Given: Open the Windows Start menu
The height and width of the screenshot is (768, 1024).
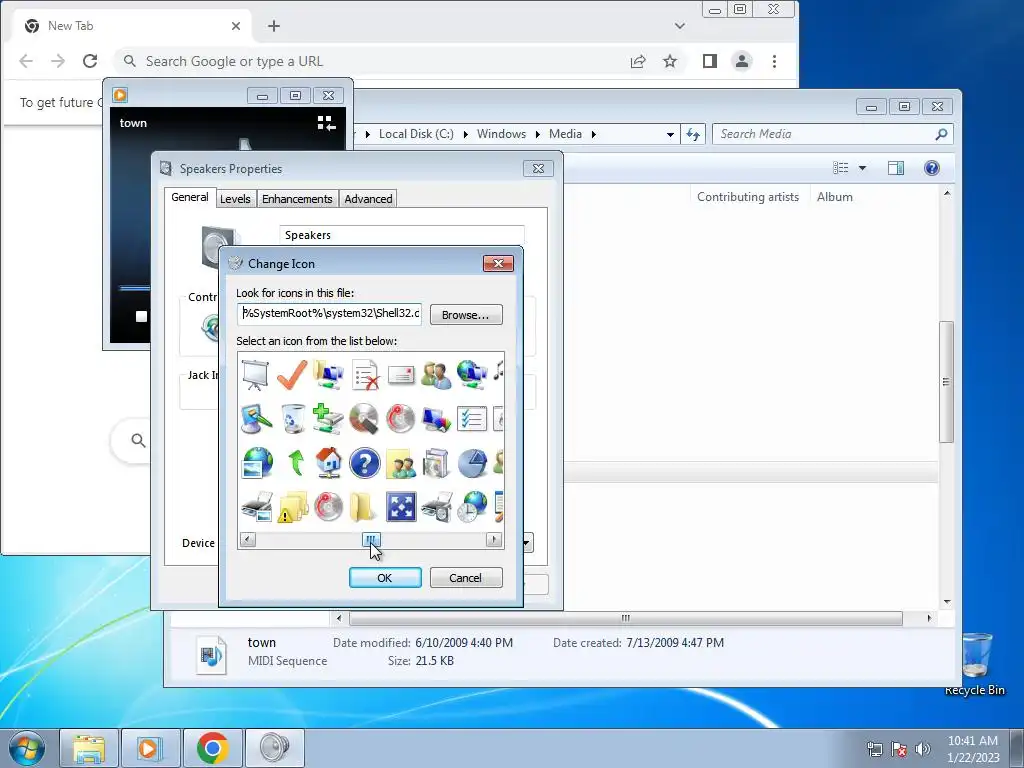Looking at the screenshot, I should pyautogui.click(x=27, y=748).
